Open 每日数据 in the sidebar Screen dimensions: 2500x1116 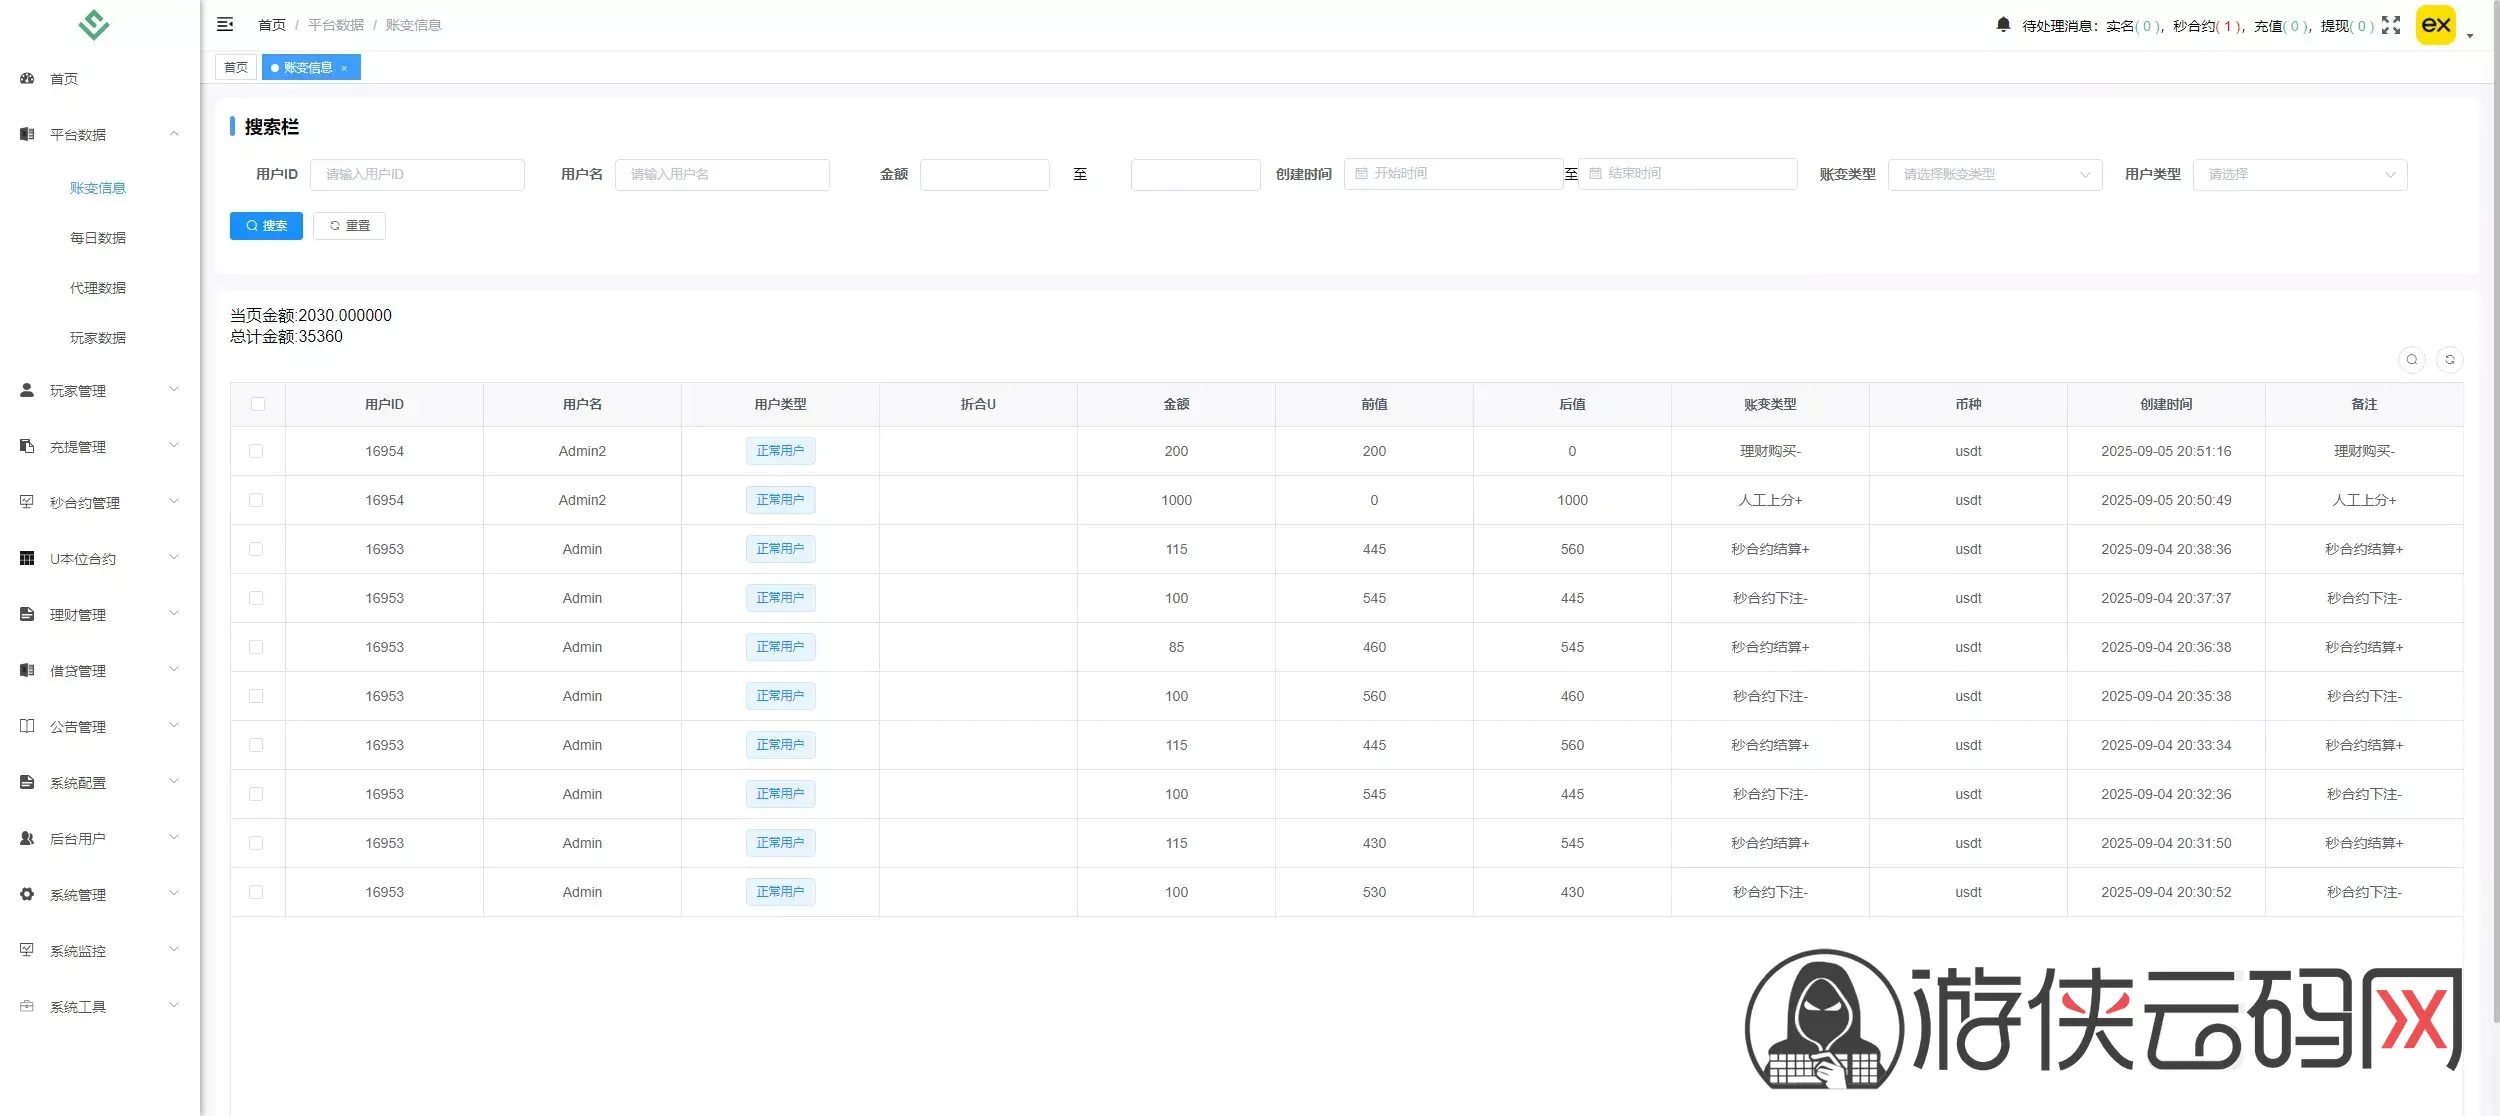point(98,238)
